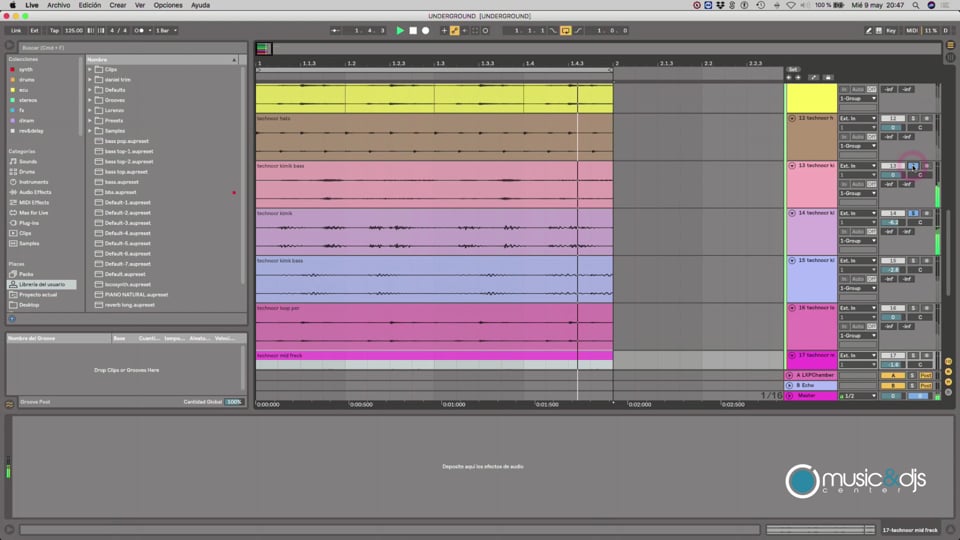Start playback with the green Play button
Screen dimensions: 960x540
pos(400,30)
